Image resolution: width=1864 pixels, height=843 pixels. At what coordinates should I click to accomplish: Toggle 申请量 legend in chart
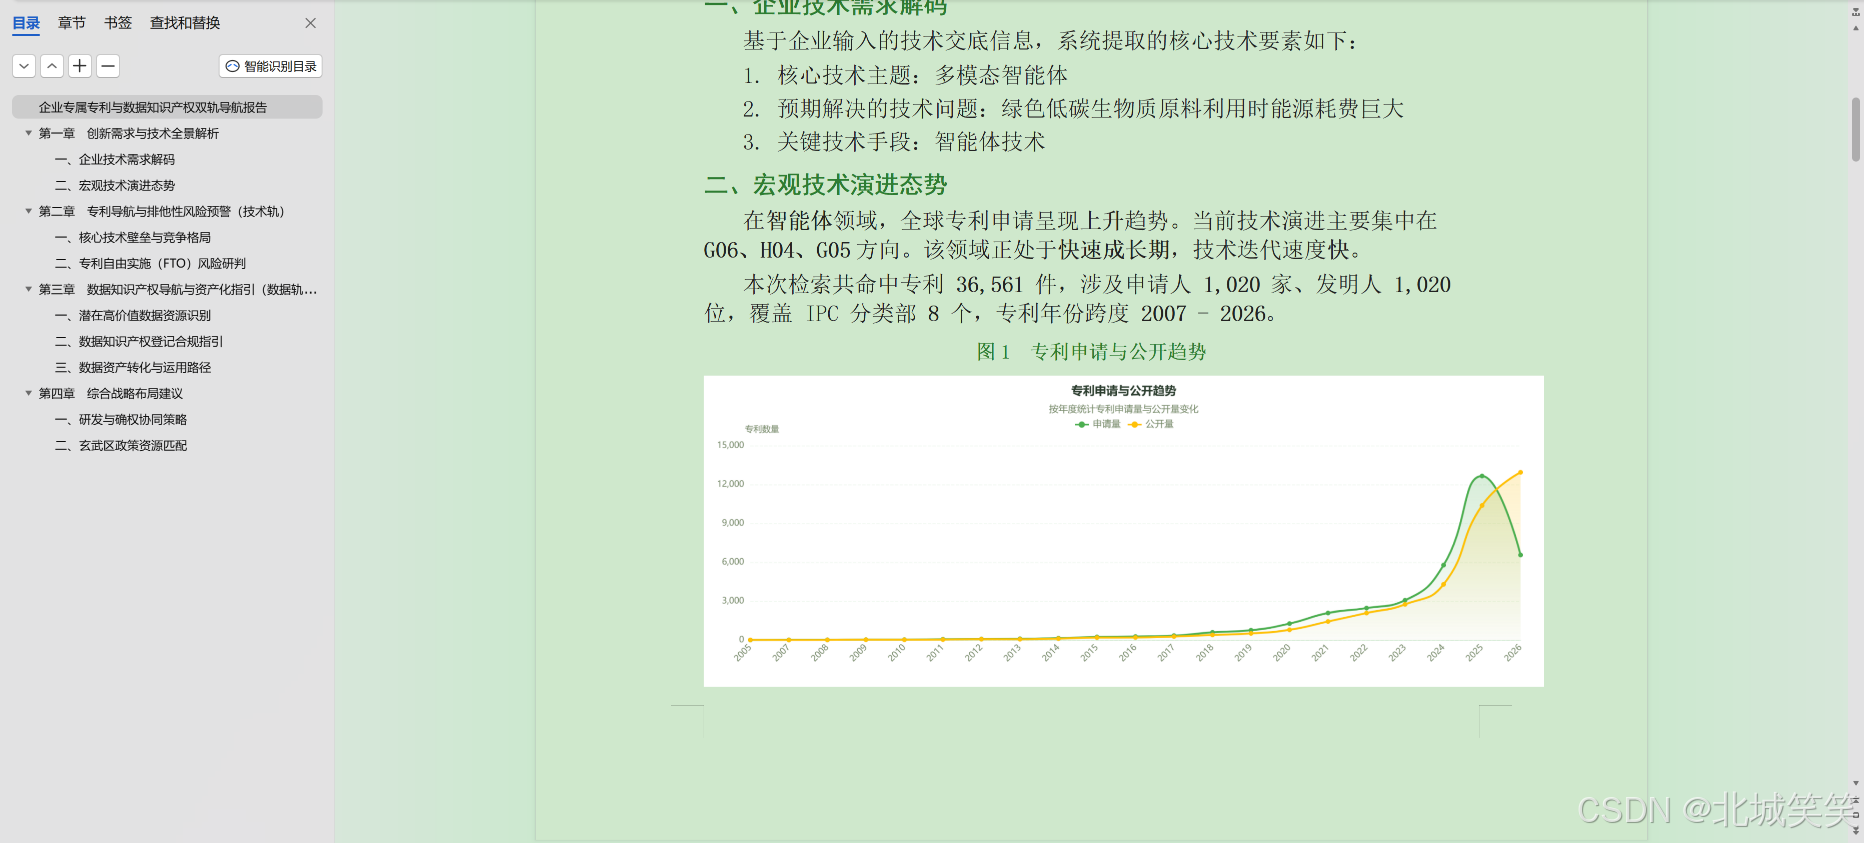coord(1097,424)
